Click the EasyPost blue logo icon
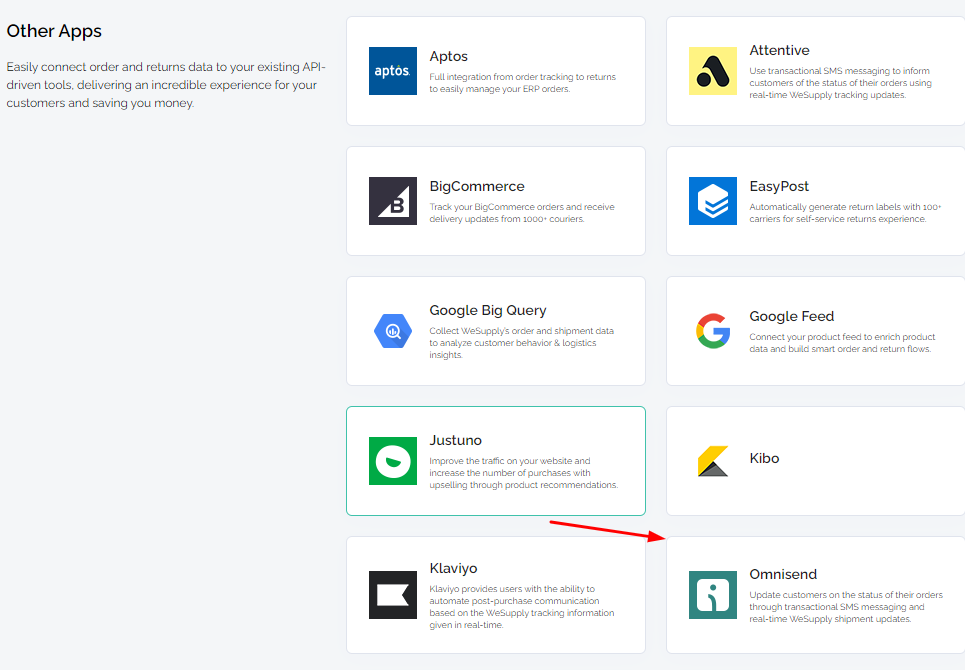965x670 pixels. point(713,201)
